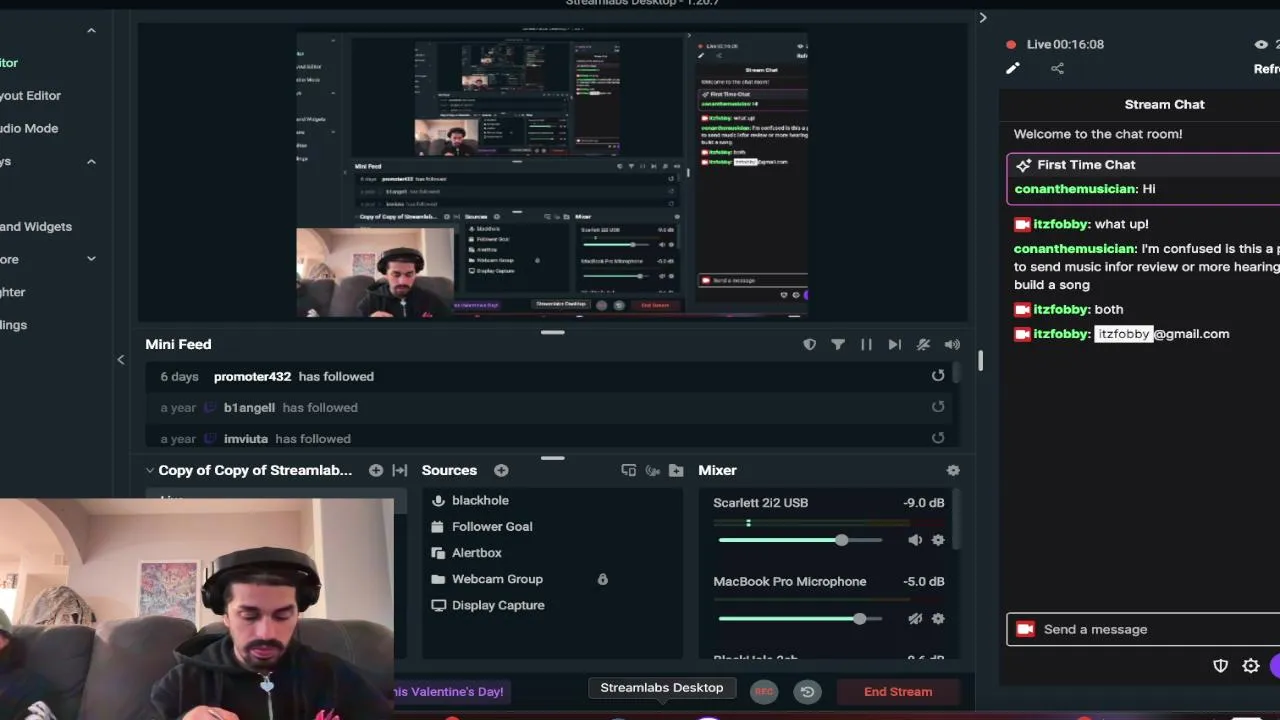Click the share stream icon

1057,68
